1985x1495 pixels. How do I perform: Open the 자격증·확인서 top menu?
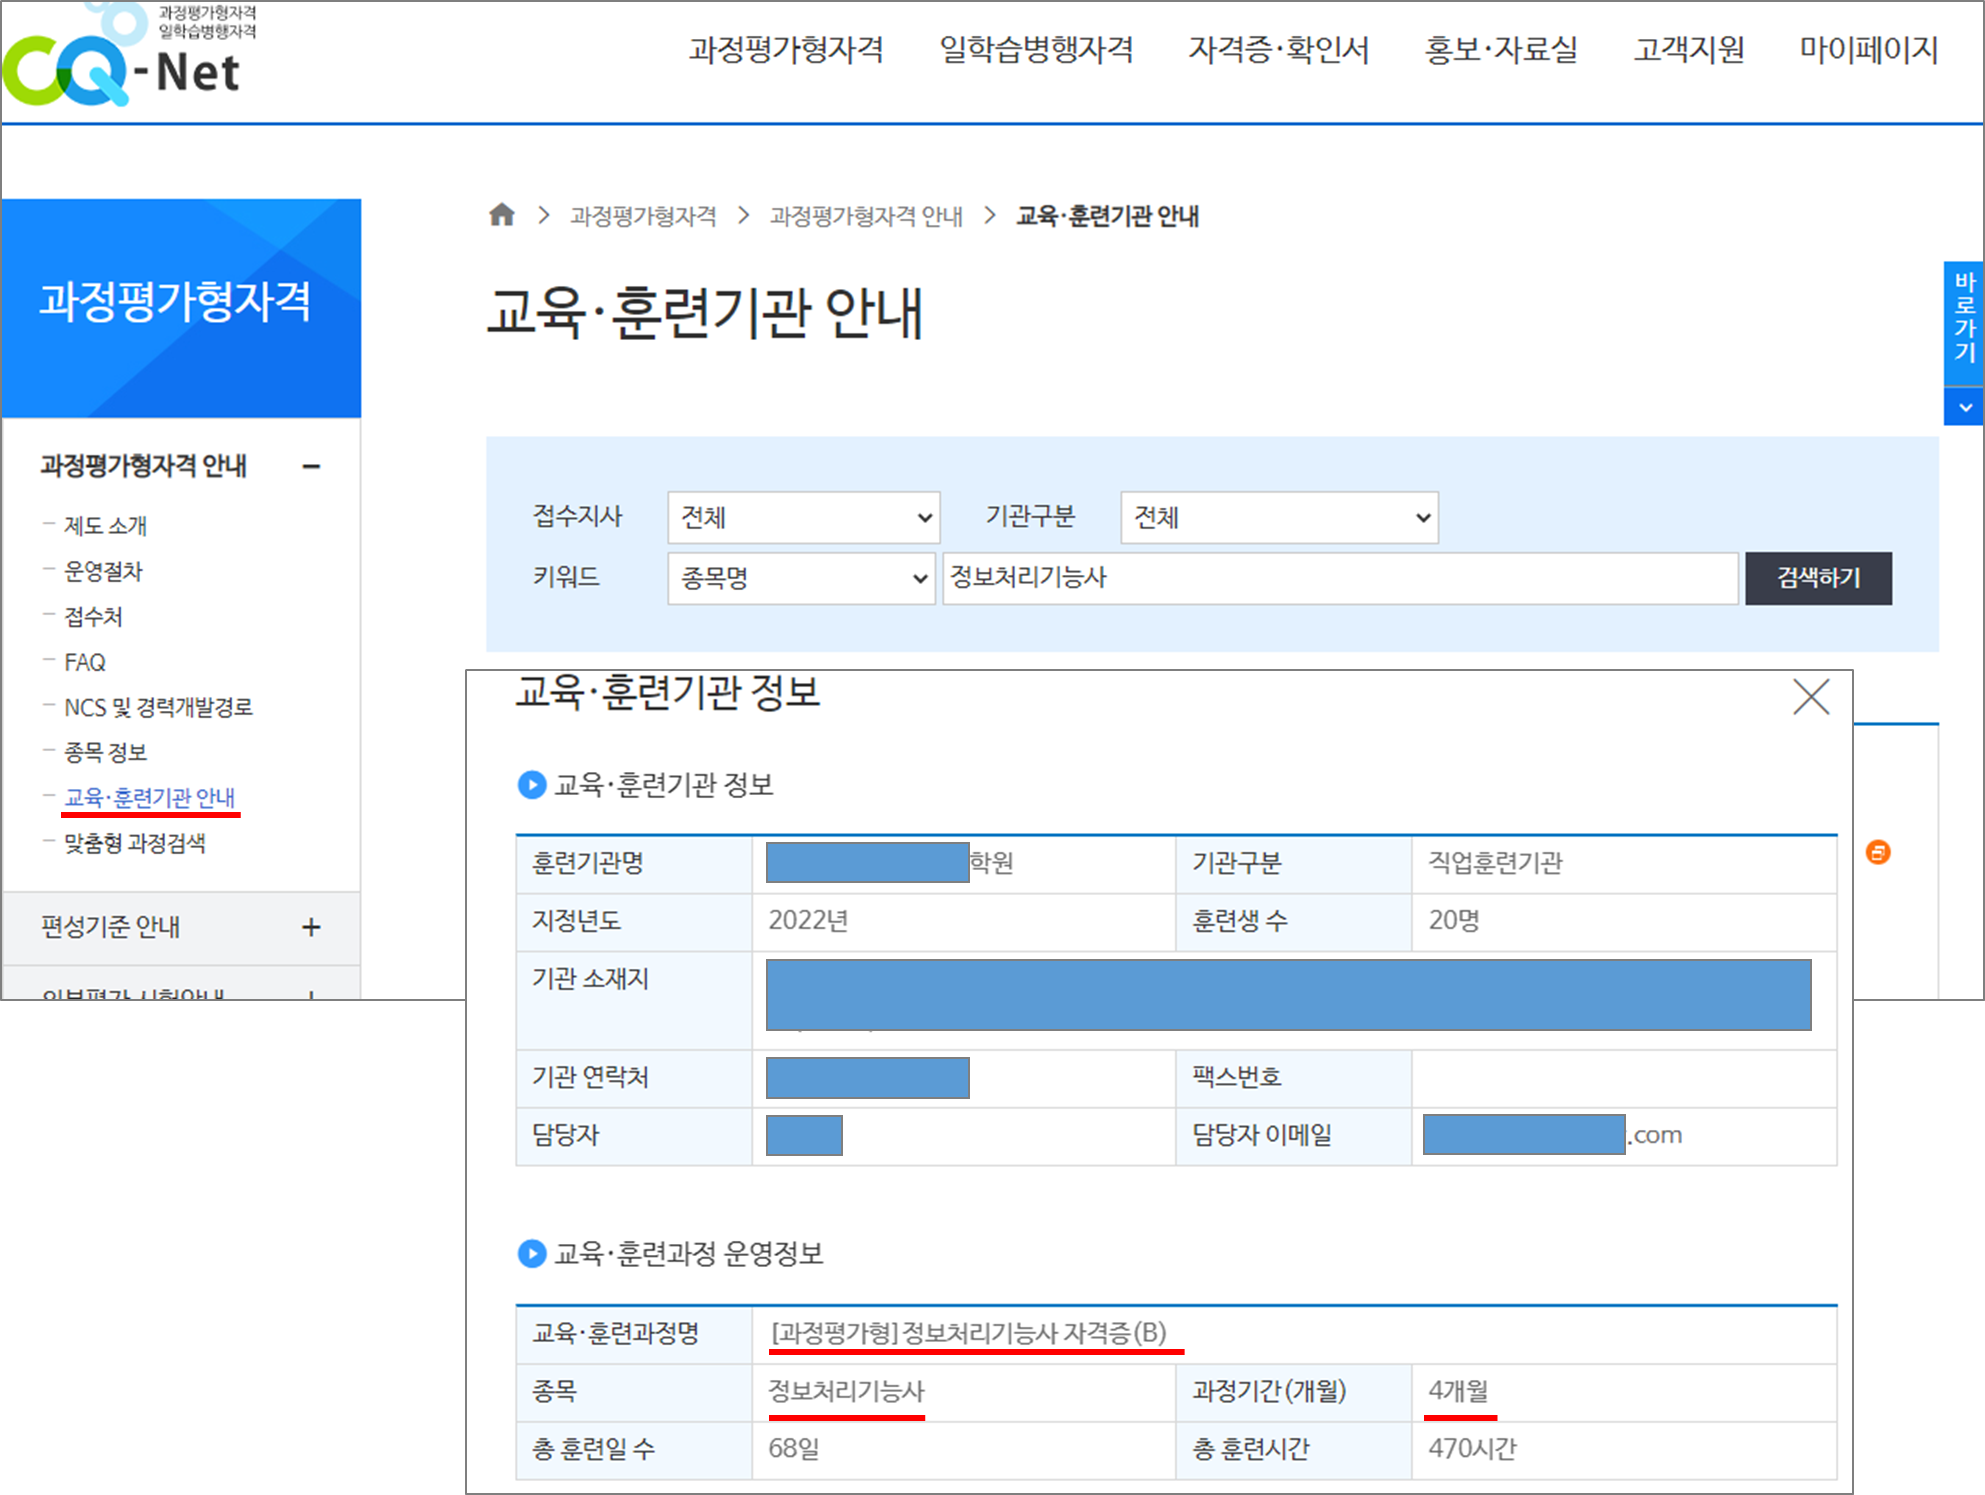[1278, 49]
